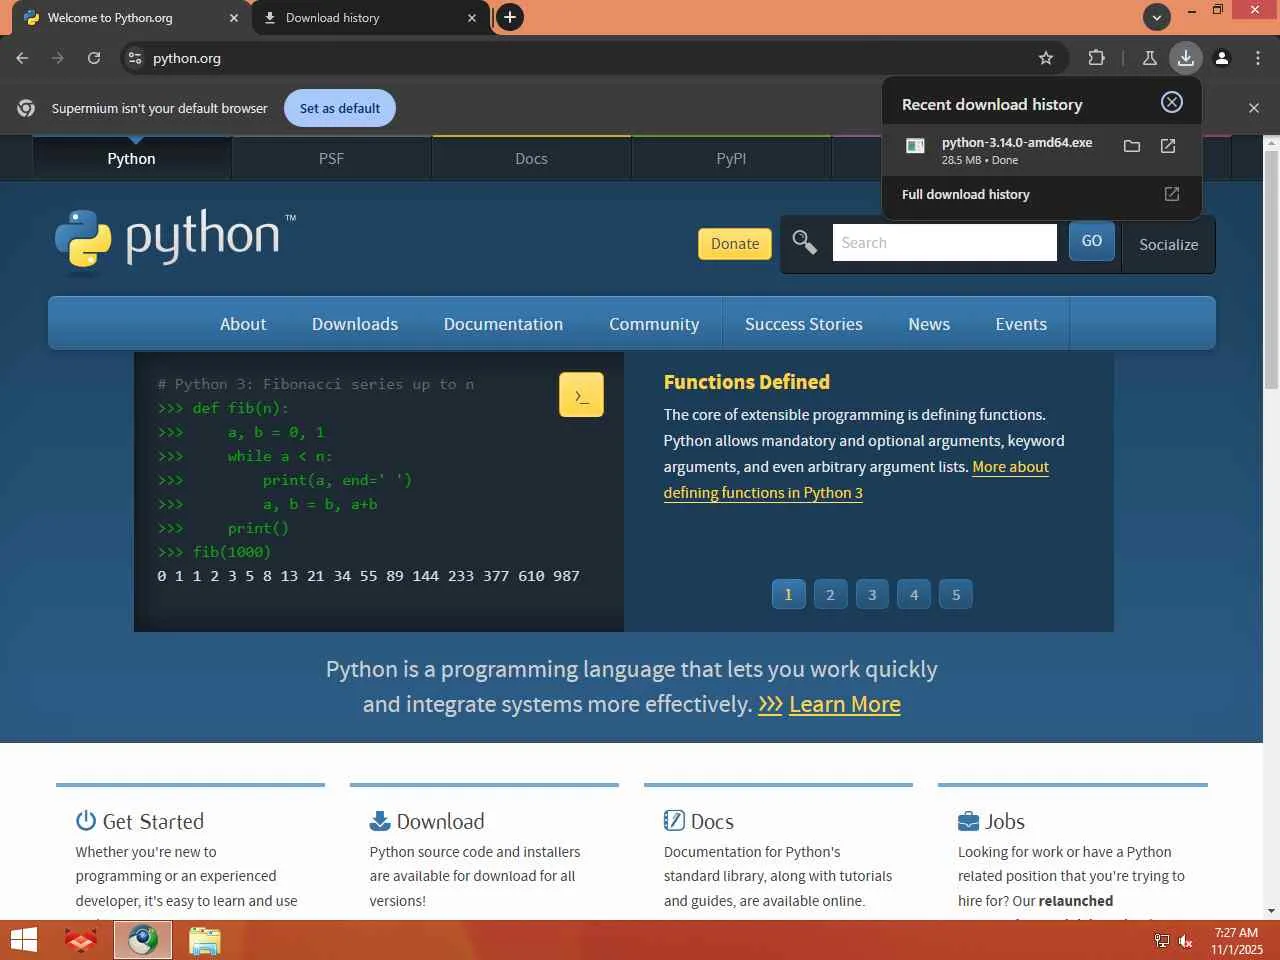Focus the Search input field
1280x960 pixels.
pyautogui.click(x=945, y=242)
